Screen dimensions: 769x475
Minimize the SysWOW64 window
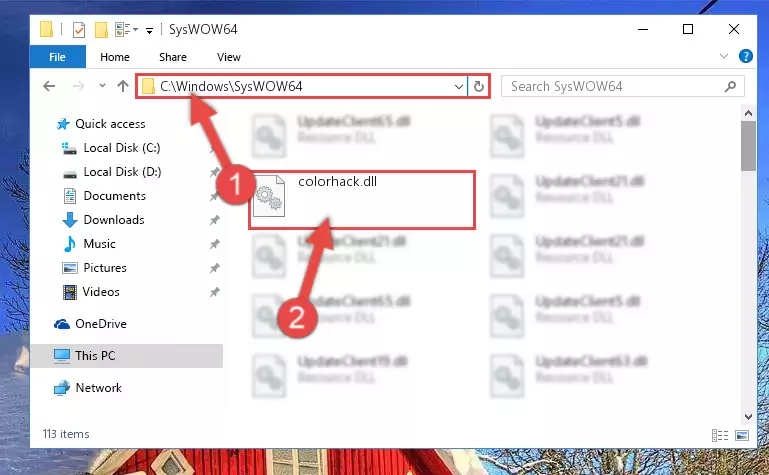[643, 29]
